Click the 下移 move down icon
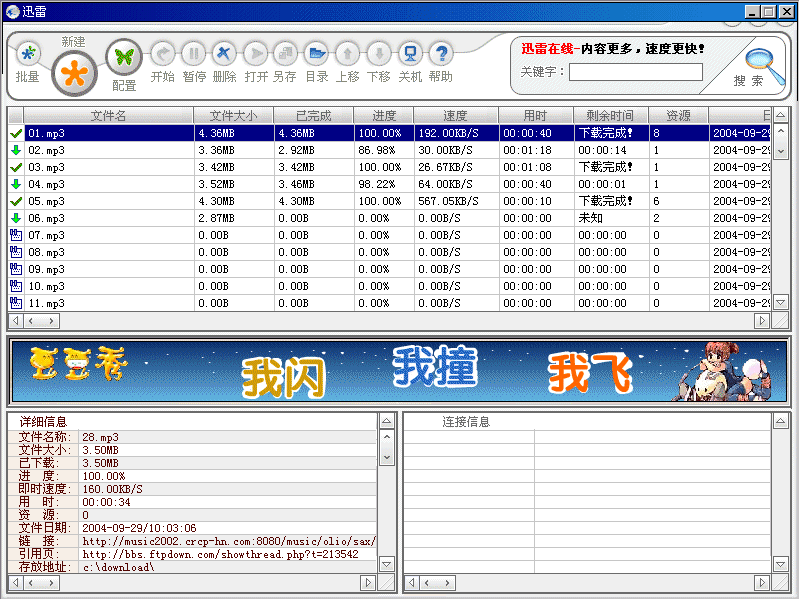Viewport: 800px width, 600px height. pyautogui.click(x=379, y=54)
